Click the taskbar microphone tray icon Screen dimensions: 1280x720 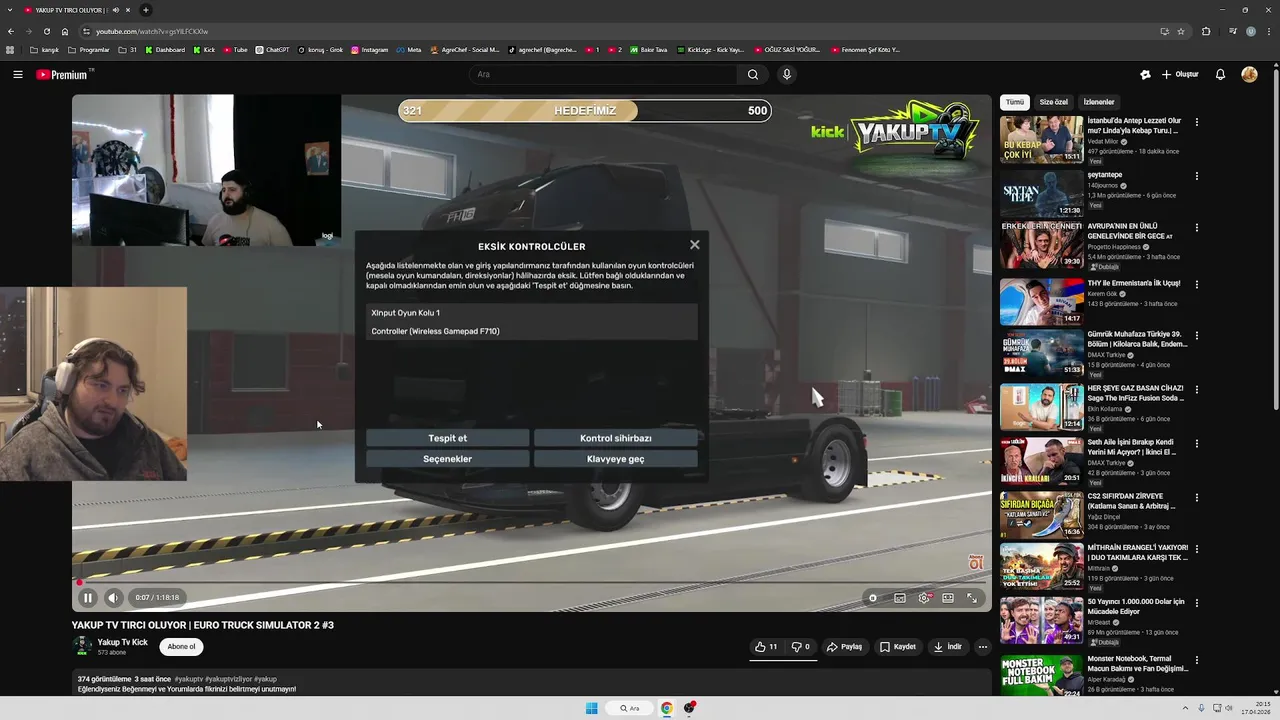pos(1201,708)
